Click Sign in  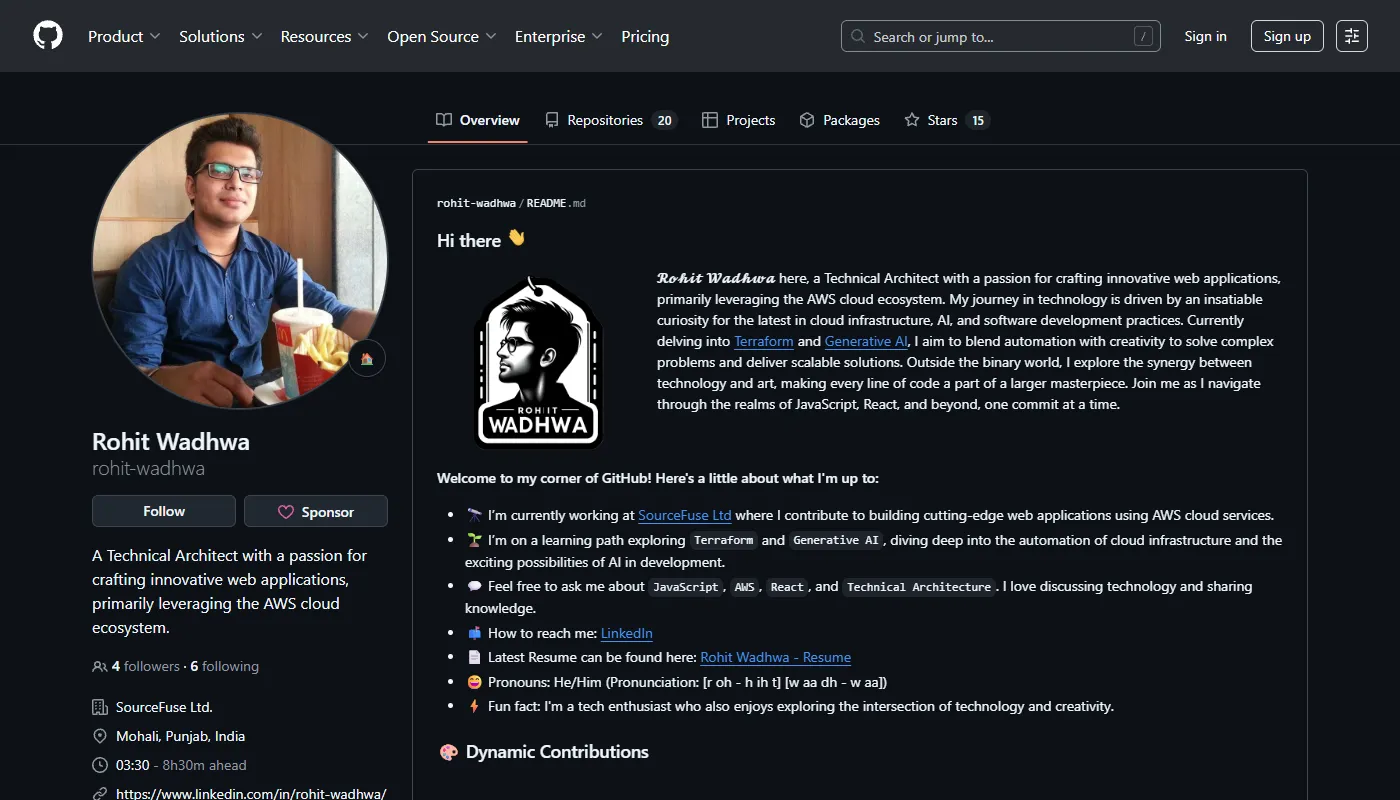pos(1205,36)
